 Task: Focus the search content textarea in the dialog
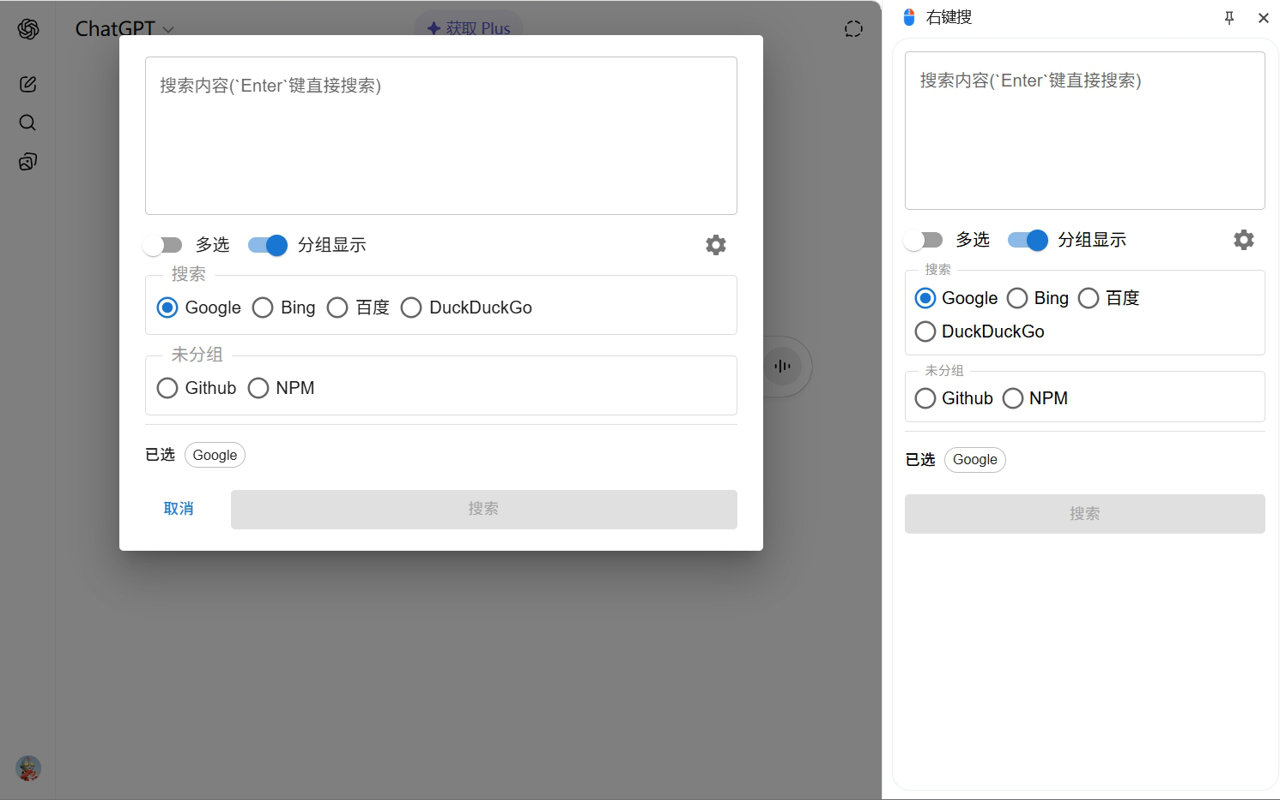click(x=441, y=135)
